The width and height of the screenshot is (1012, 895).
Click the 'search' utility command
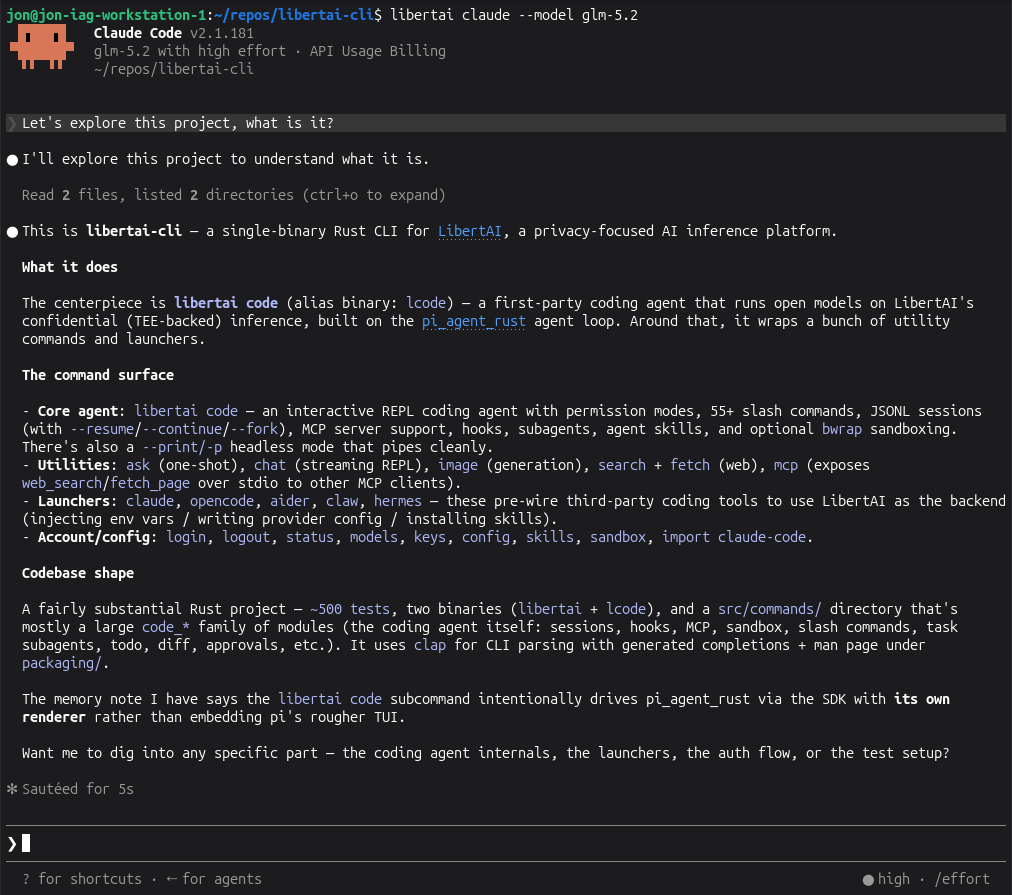click(x=622, y=465)
